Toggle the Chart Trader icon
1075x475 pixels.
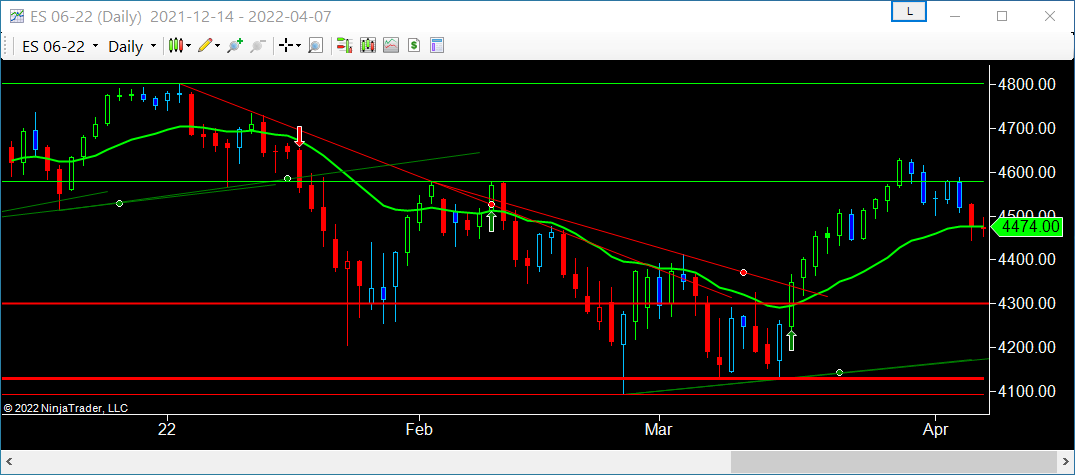pyautogui.click(x=344, y=46)
